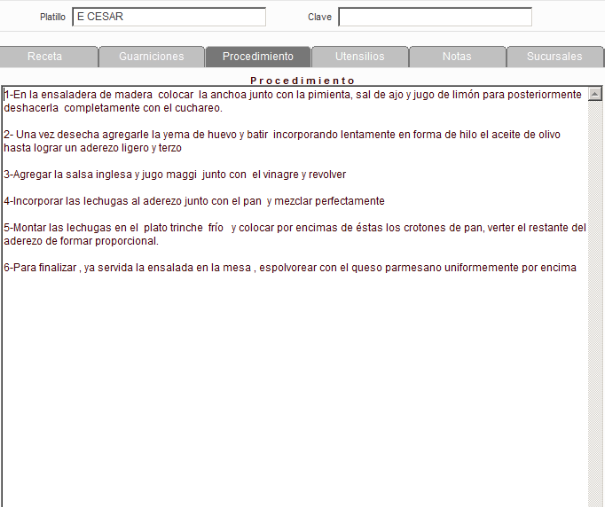This screenshot has height=507, width=605.
Task: Select the Procedimiento tab
Action: pos(258,57)
